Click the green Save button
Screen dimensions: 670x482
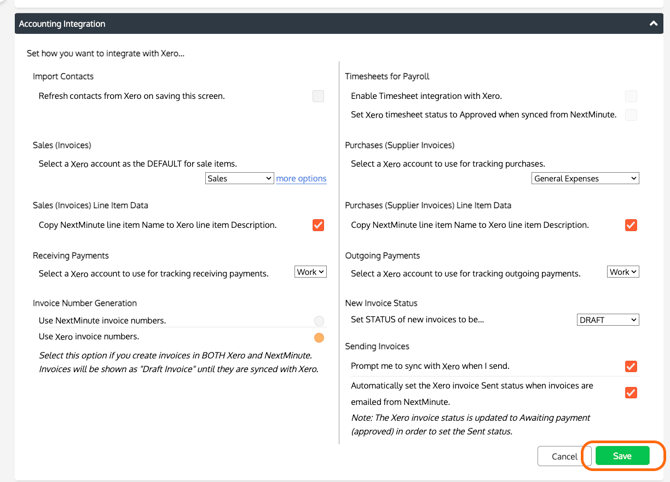point(622,456)
